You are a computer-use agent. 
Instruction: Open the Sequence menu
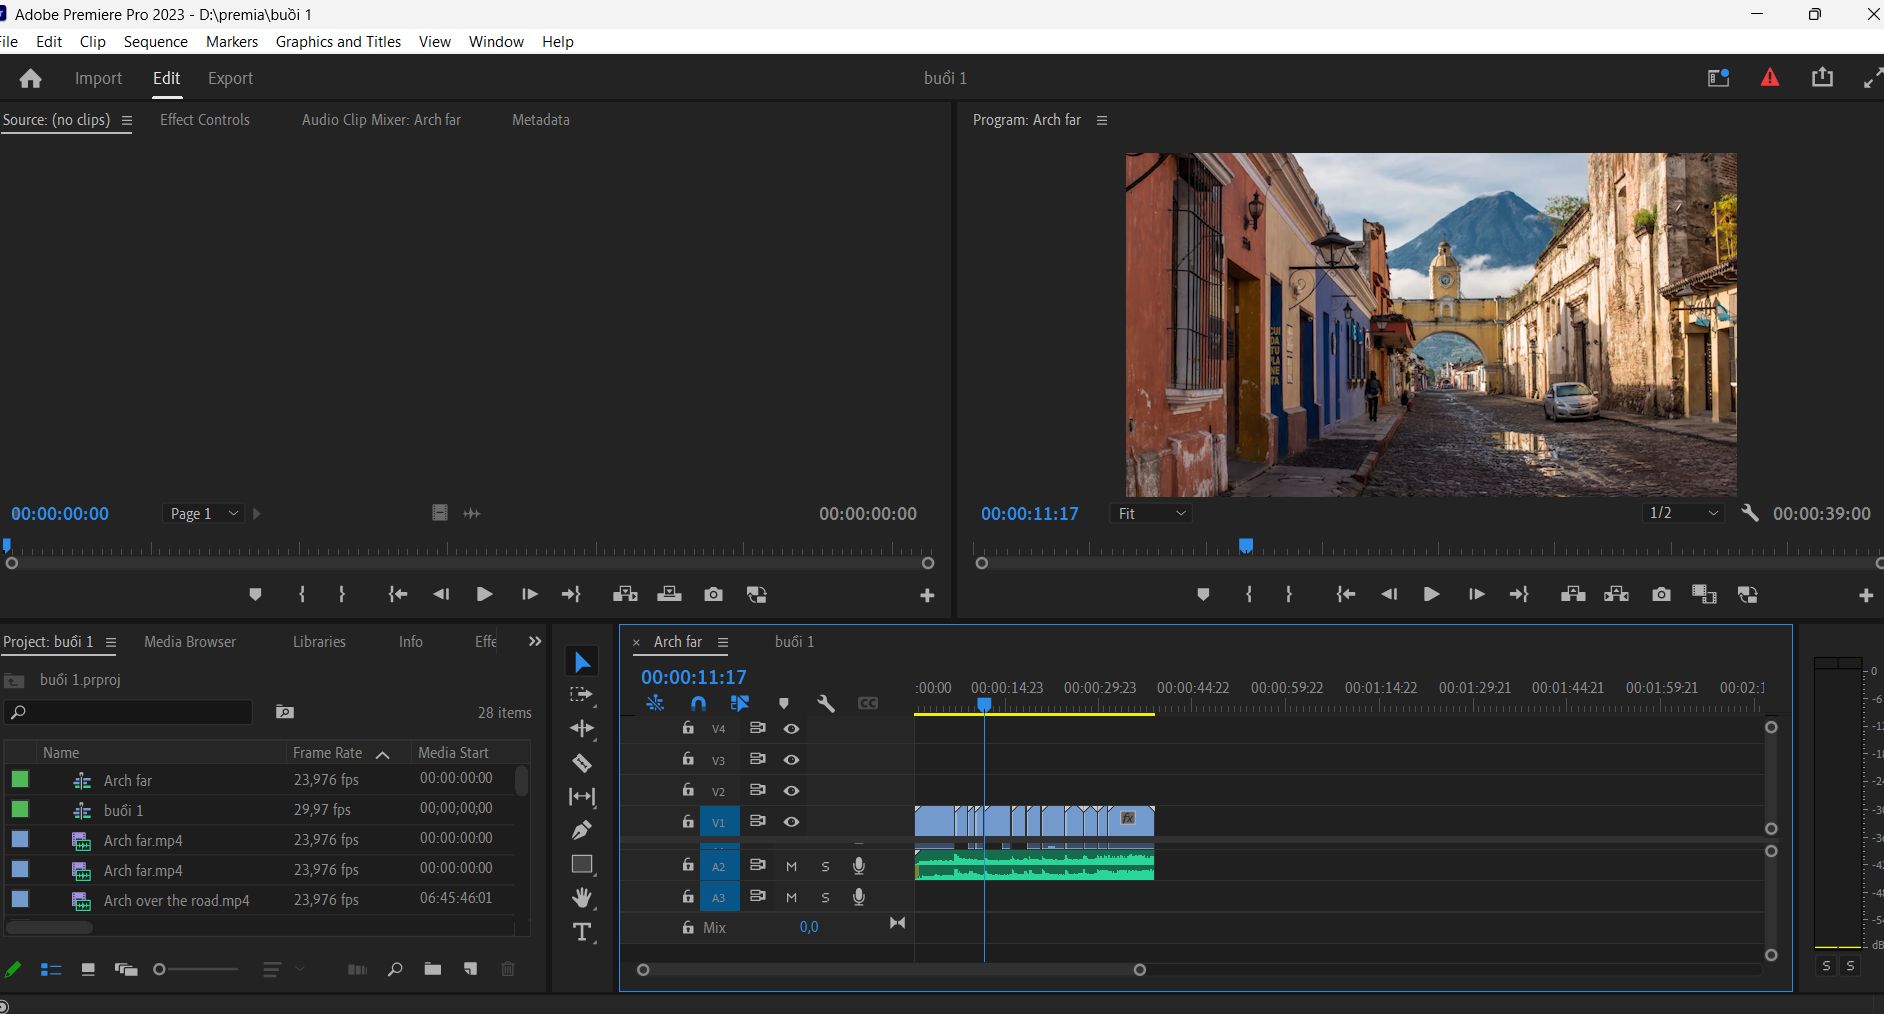click(x=155, y=41)
